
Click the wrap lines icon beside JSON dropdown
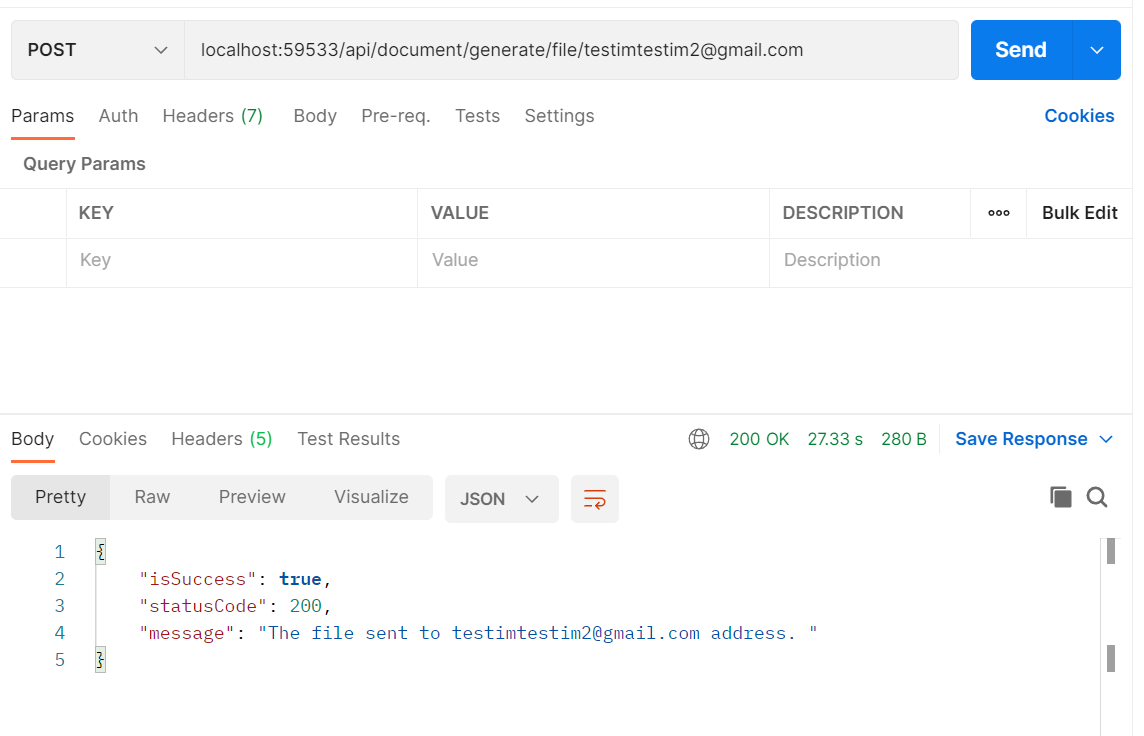[595, 497]
